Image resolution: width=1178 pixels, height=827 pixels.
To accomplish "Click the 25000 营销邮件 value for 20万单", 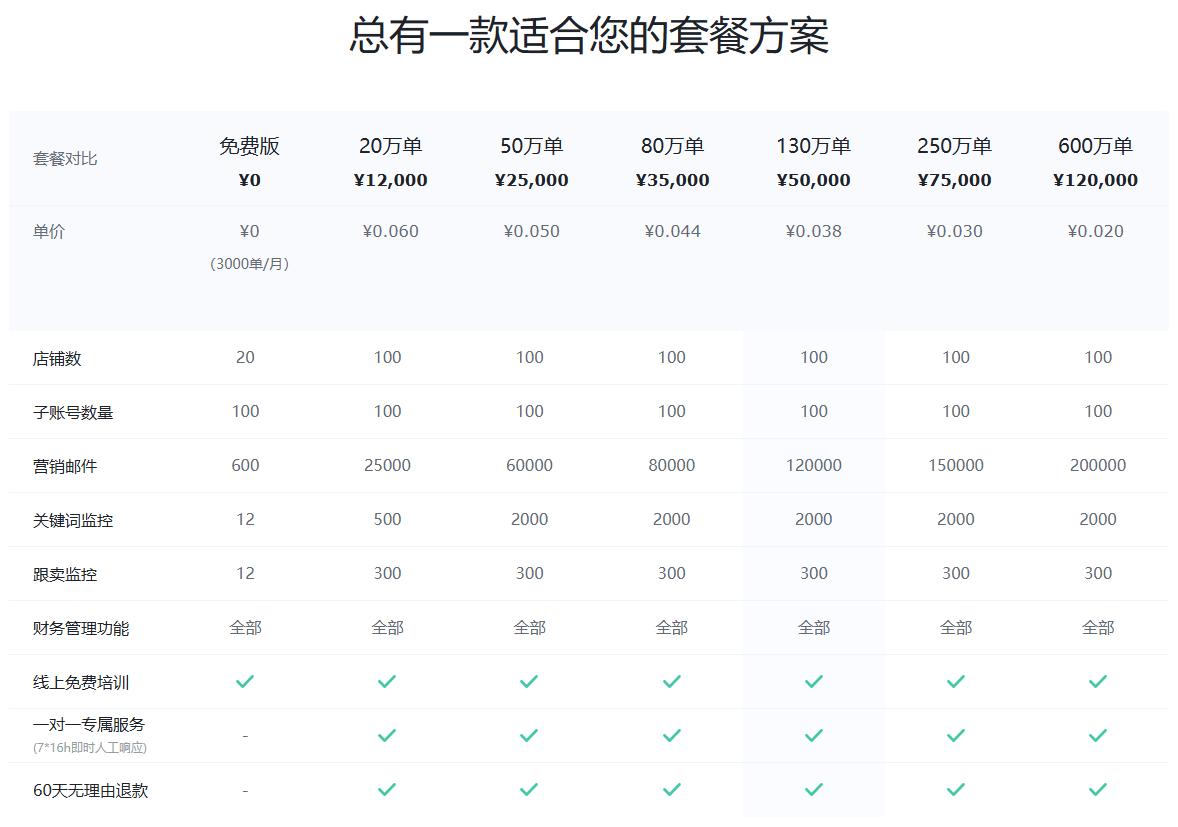I will click(387, 466).
